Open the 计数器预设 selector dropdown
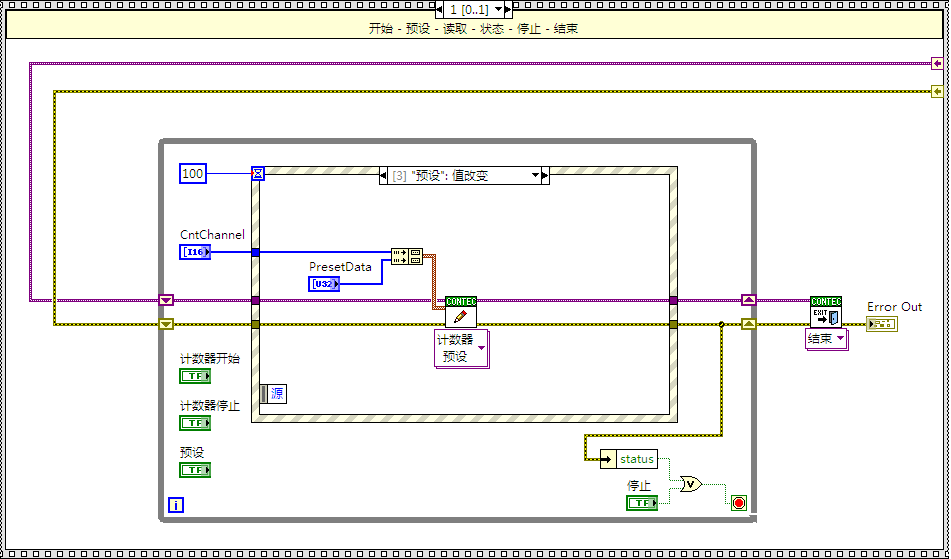 pos(481,348)
